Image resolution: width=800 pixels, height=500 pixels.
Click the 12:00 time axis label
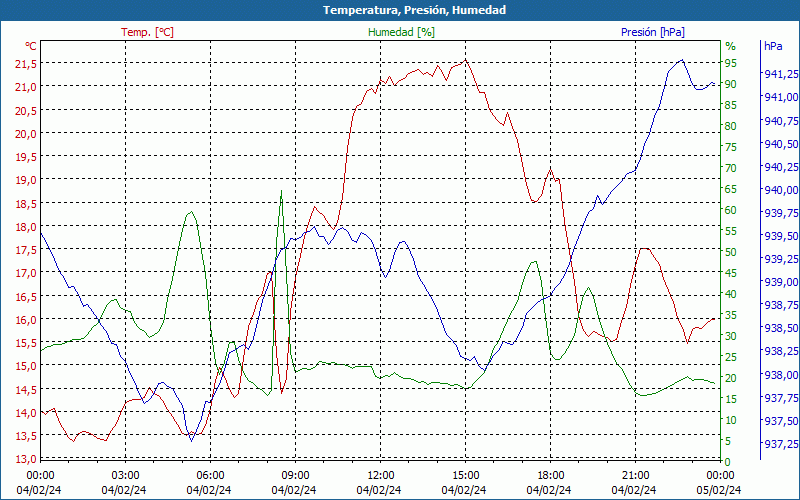[380, 476]
